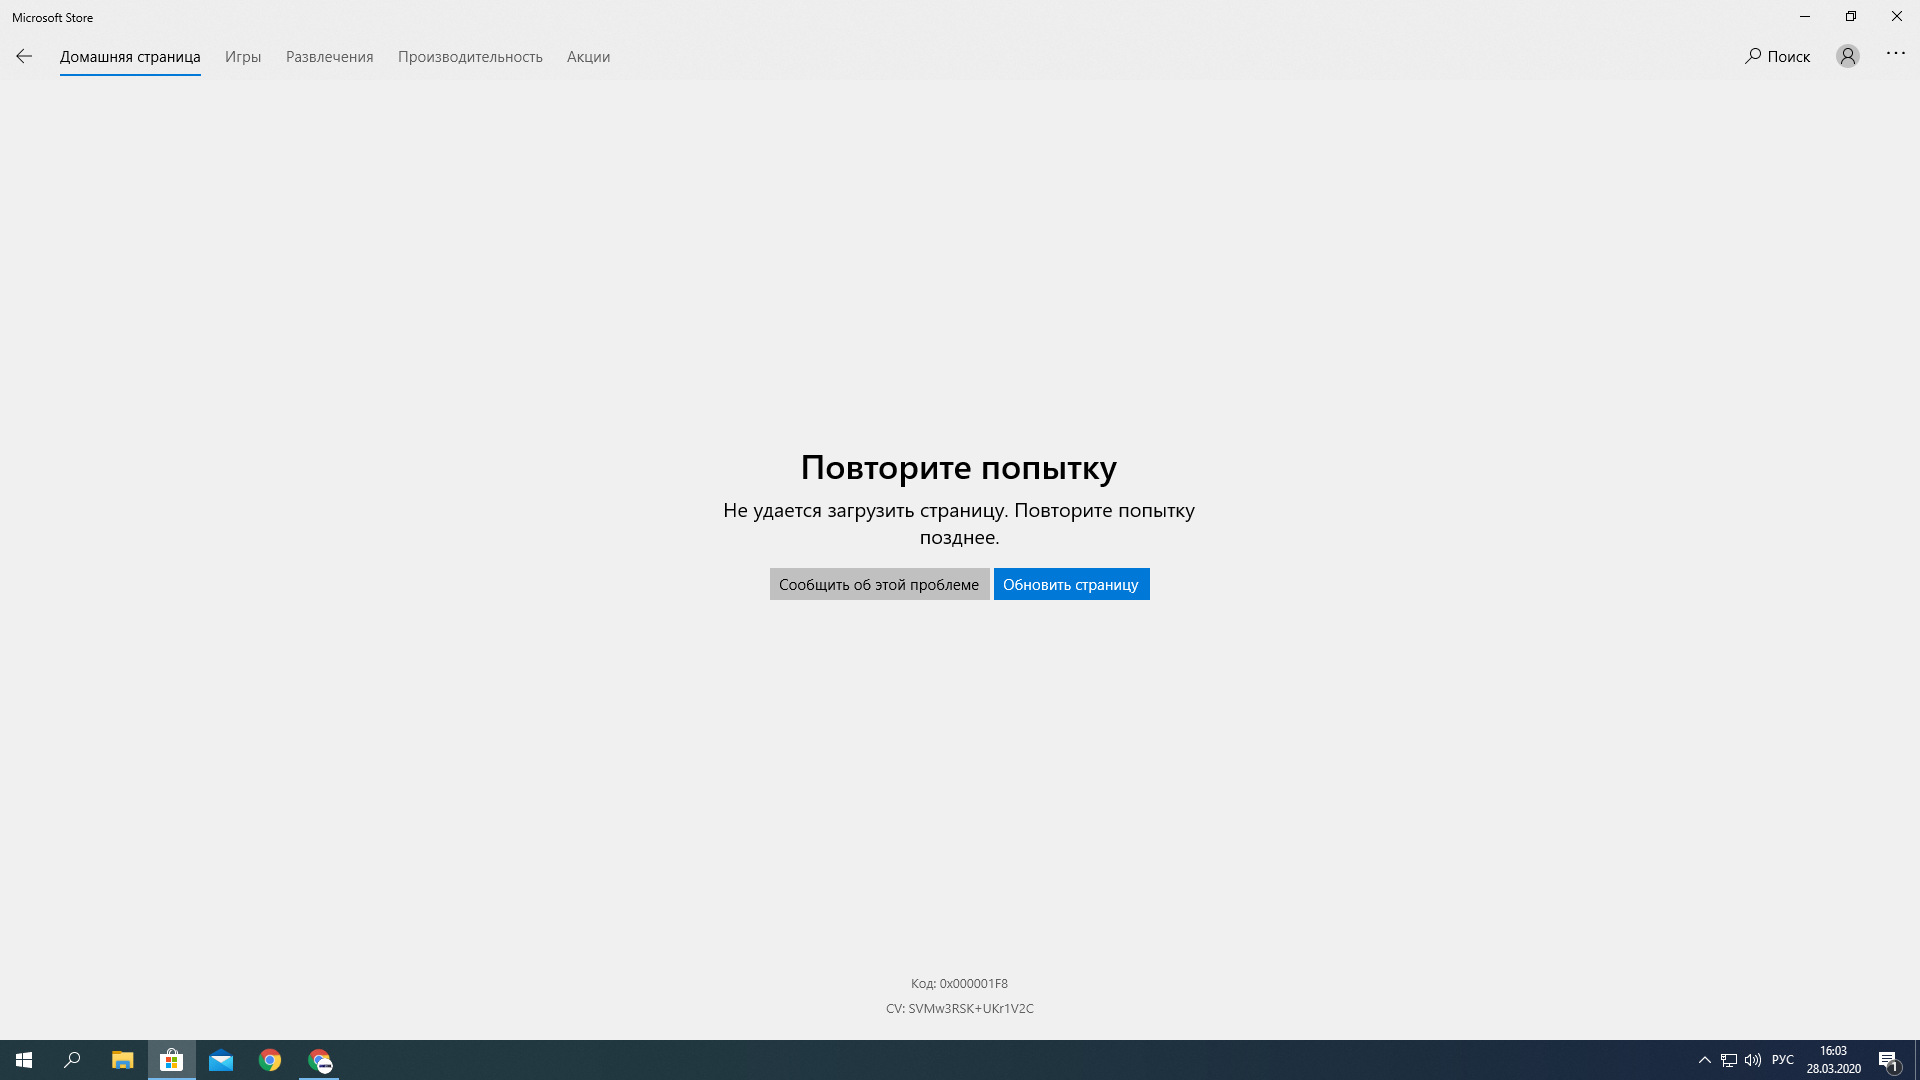
Task: Open the second Chrome icon with underline
Action: click(319, 1060)
